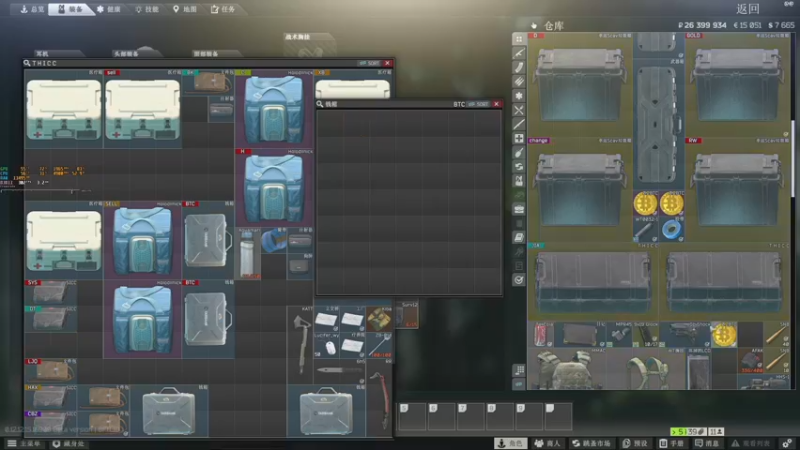Filter stash by medical cross icon

pos(519,139)
